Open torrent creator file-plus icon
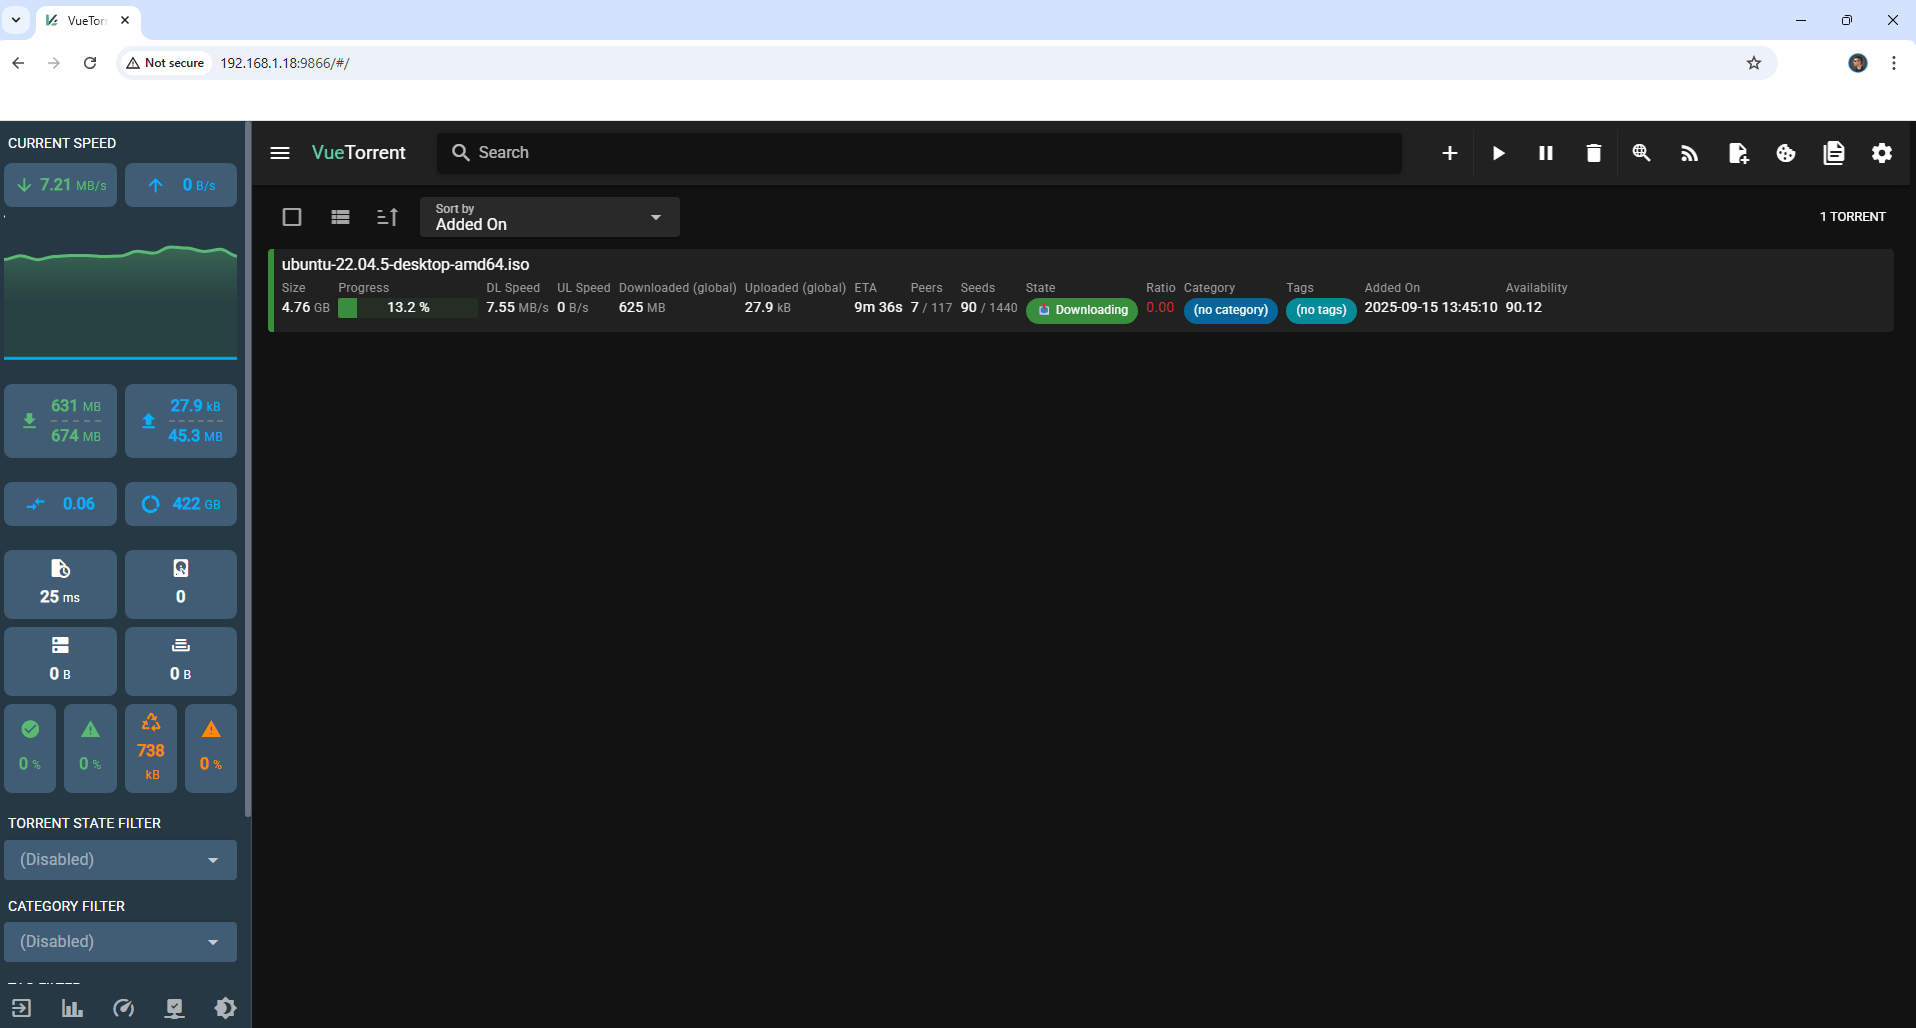Image resolution: width=1916 pixels, height=1028 pixels. pyautogui.click(x=1737, y=153)
